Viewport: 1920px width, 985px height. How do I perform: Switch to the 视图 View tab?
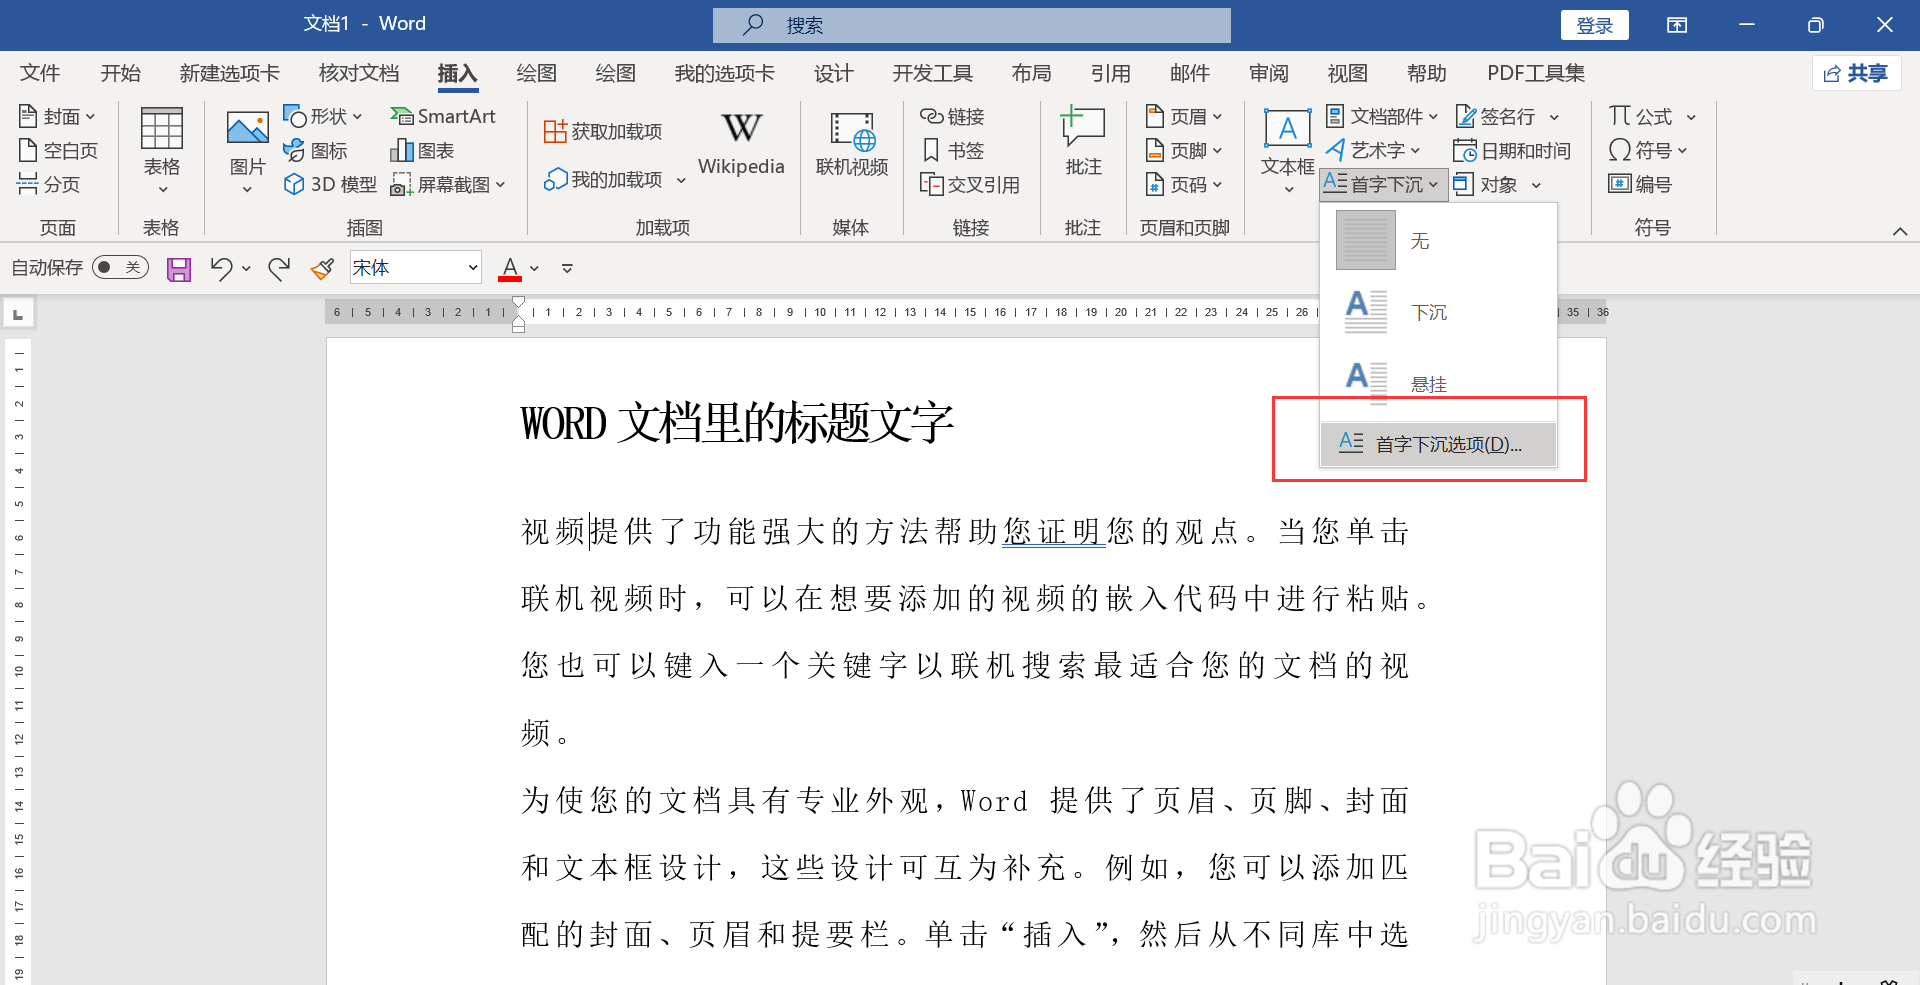[x=1347, y=73]
